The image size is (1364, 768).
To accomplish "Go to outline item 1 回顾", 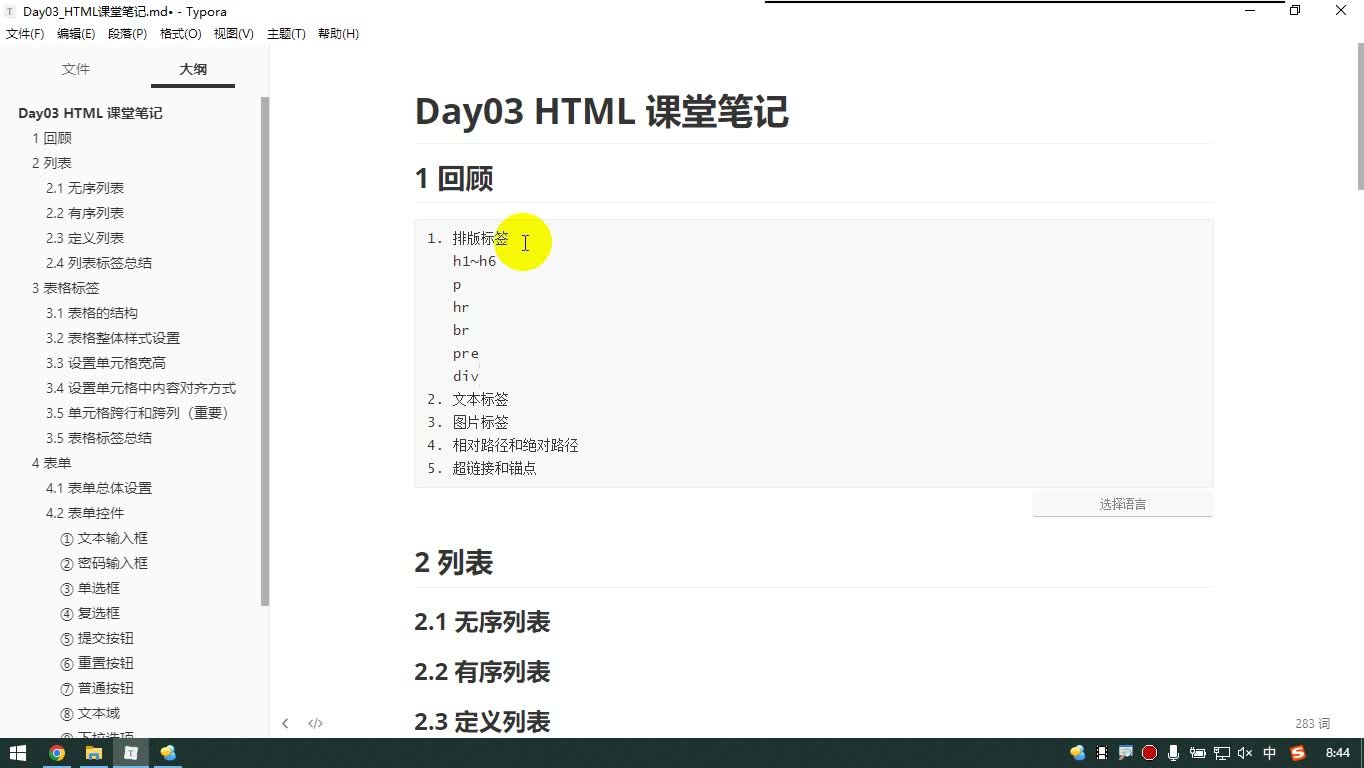I will click(x=52, y=138).
